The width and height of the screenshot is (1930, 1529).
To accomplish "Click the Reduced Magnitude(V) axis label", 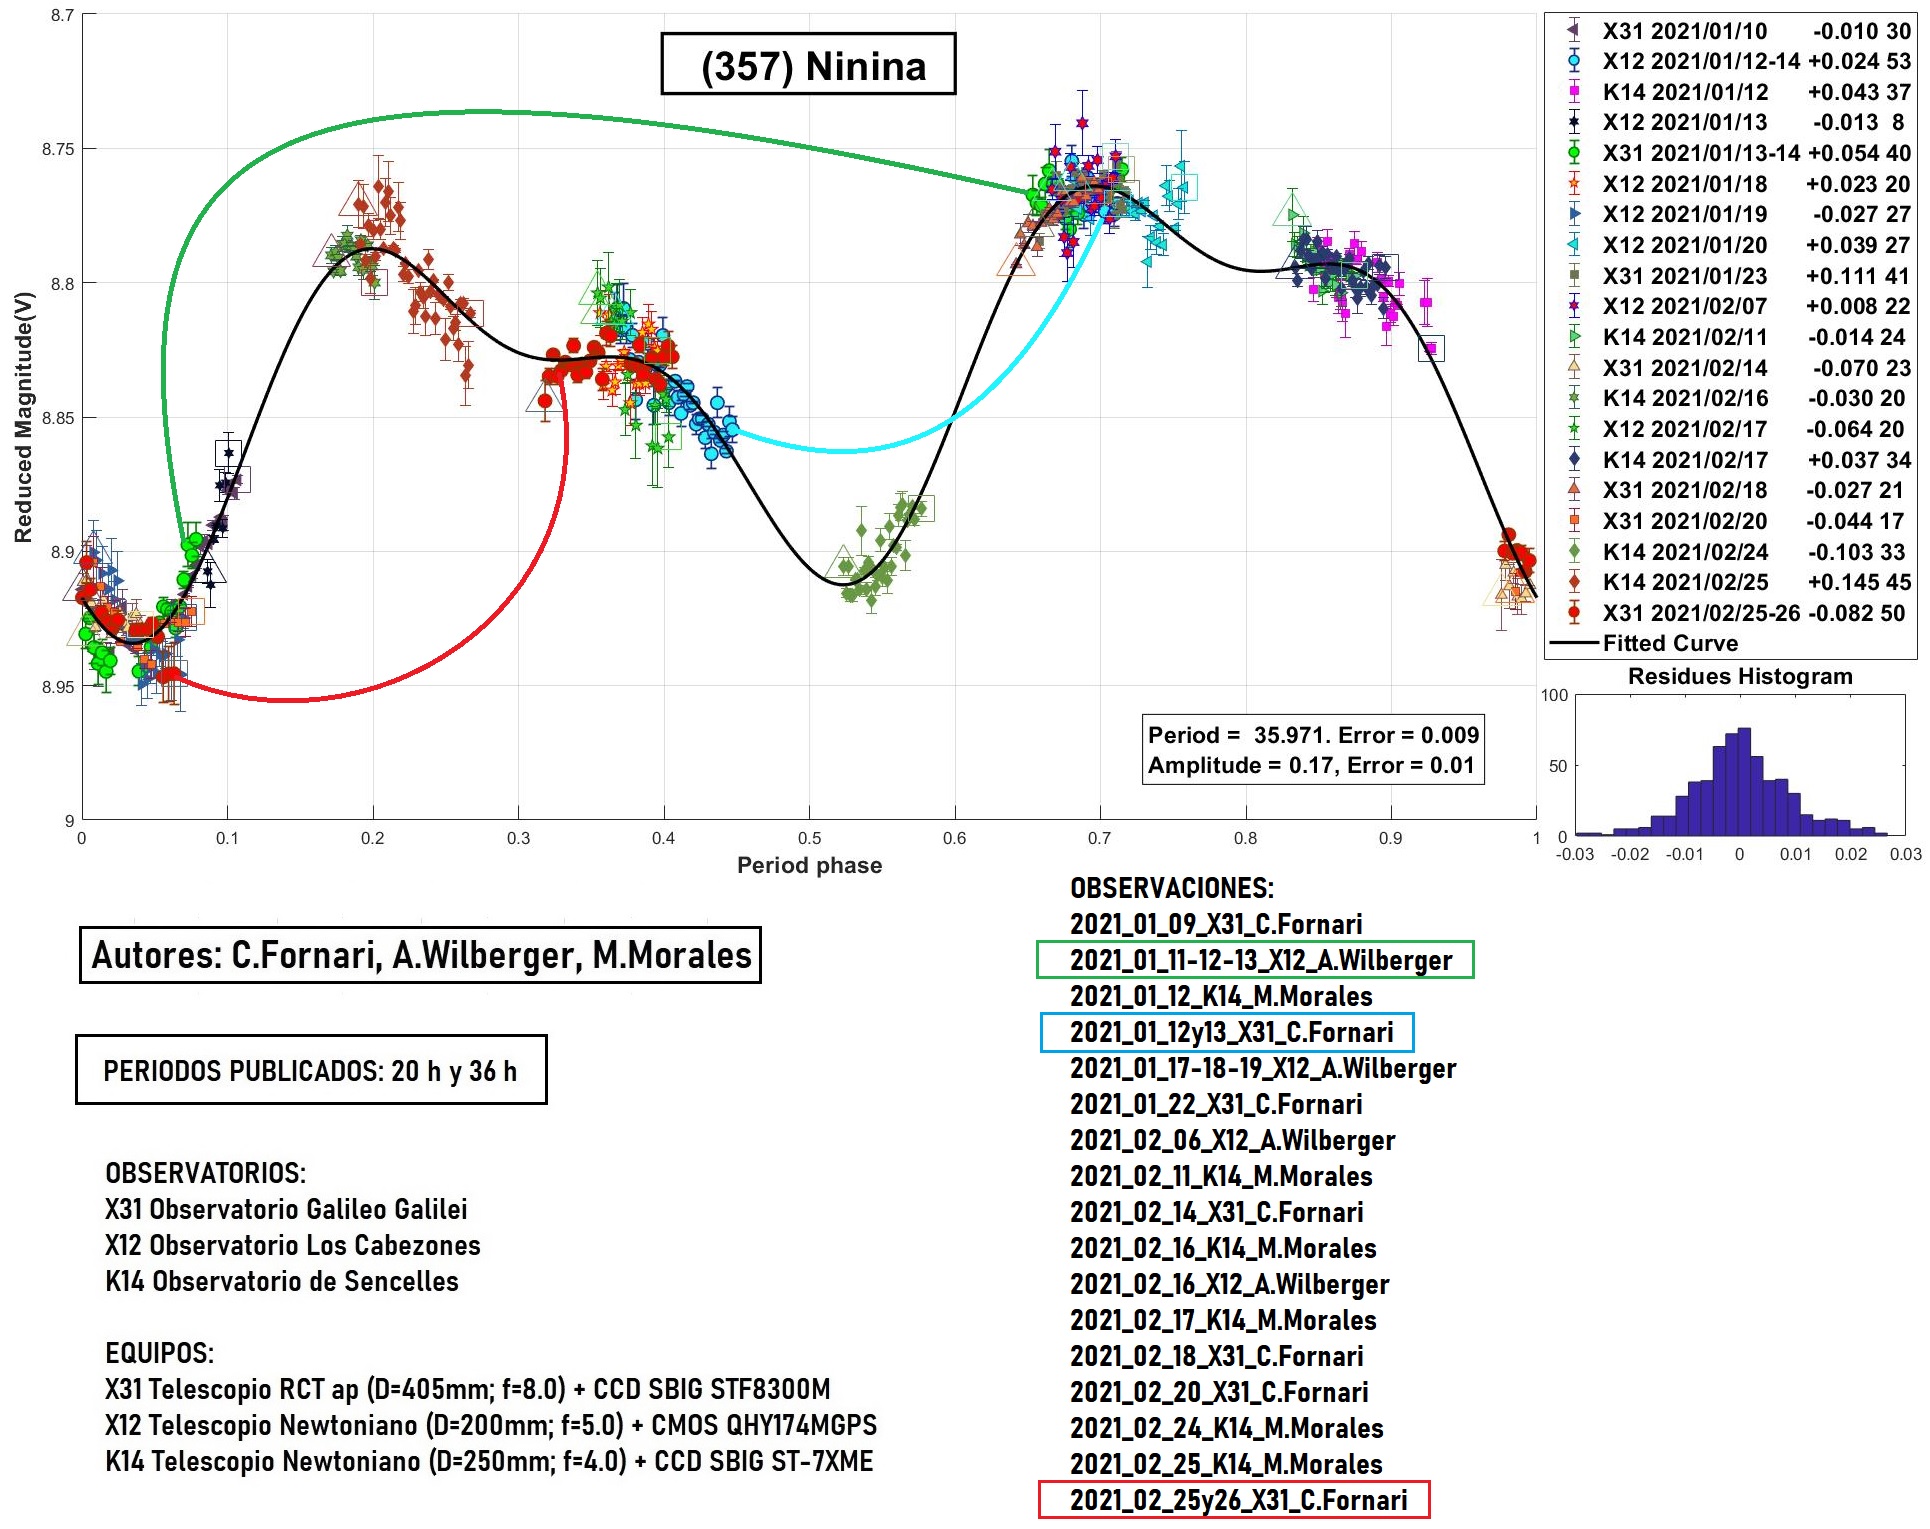I will [23, 418].
